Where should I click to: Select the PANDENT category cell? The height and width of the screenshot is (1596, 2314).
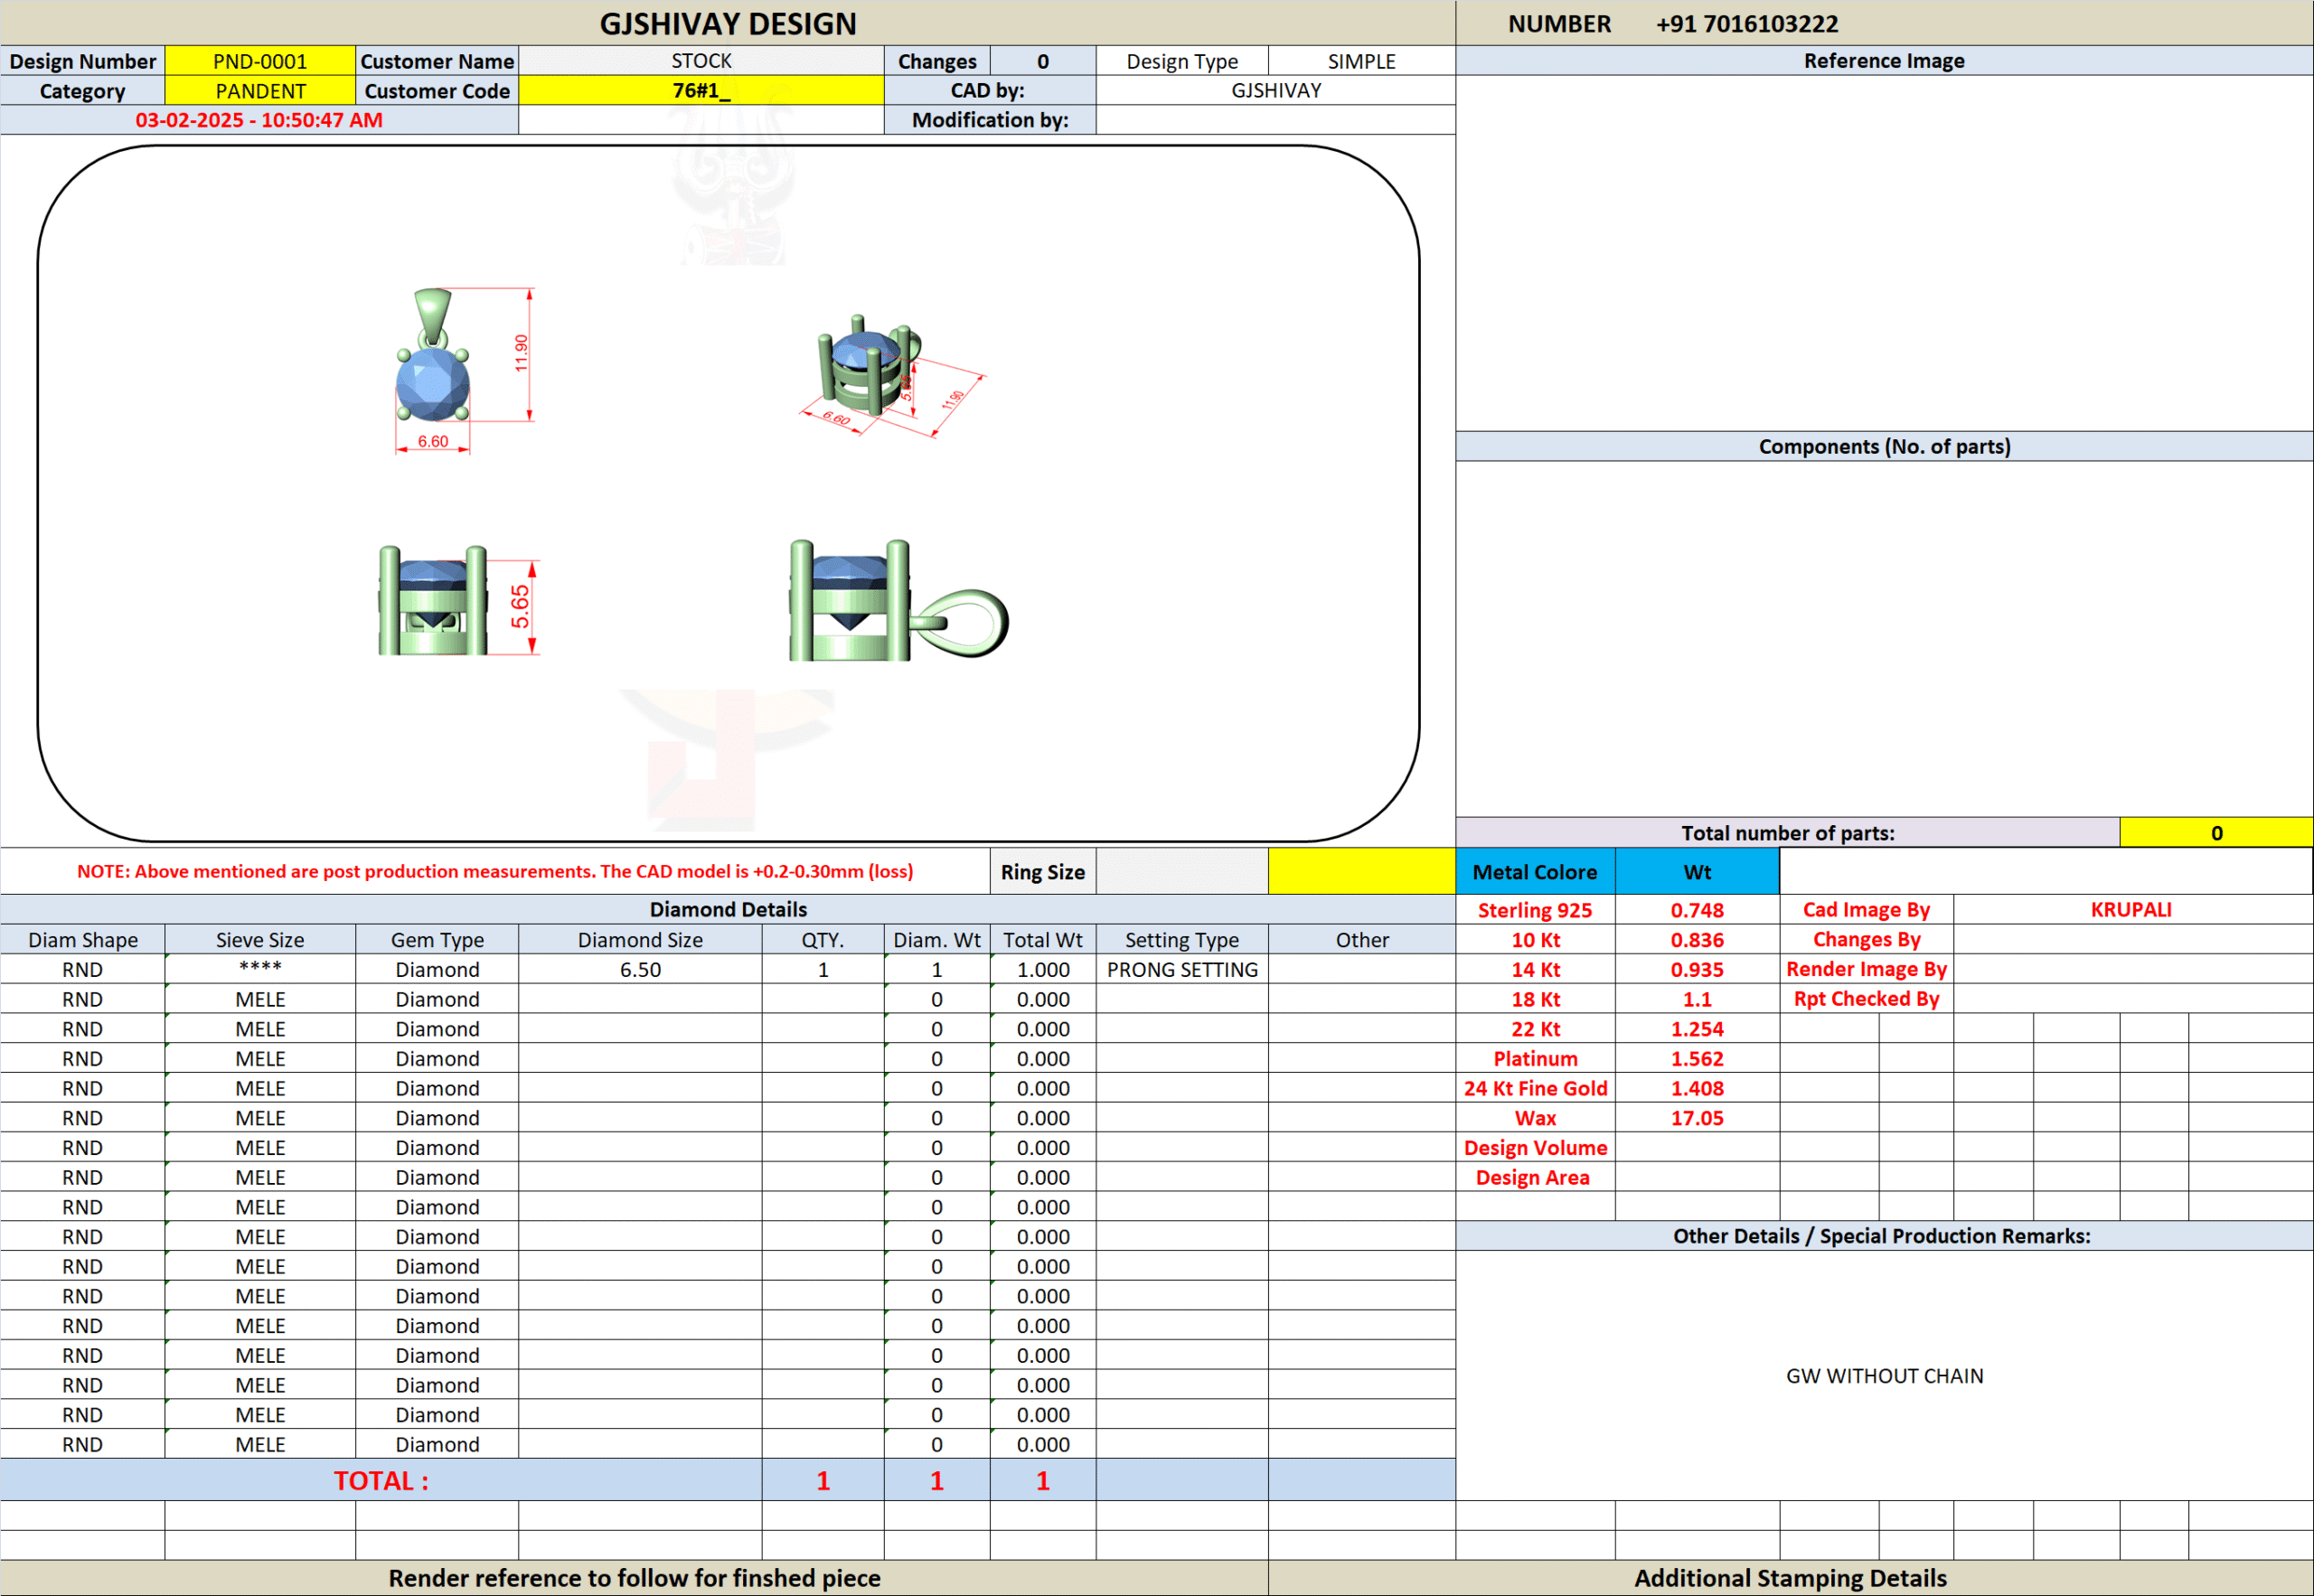pyautogui.click(x=260, y=91)
